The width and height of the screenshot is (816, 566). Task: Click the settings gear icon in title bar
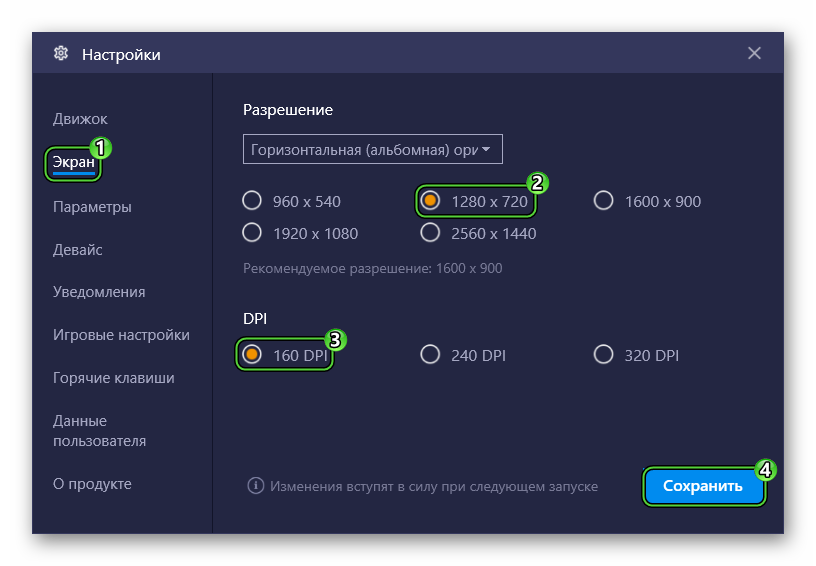(x=61, y=54)
